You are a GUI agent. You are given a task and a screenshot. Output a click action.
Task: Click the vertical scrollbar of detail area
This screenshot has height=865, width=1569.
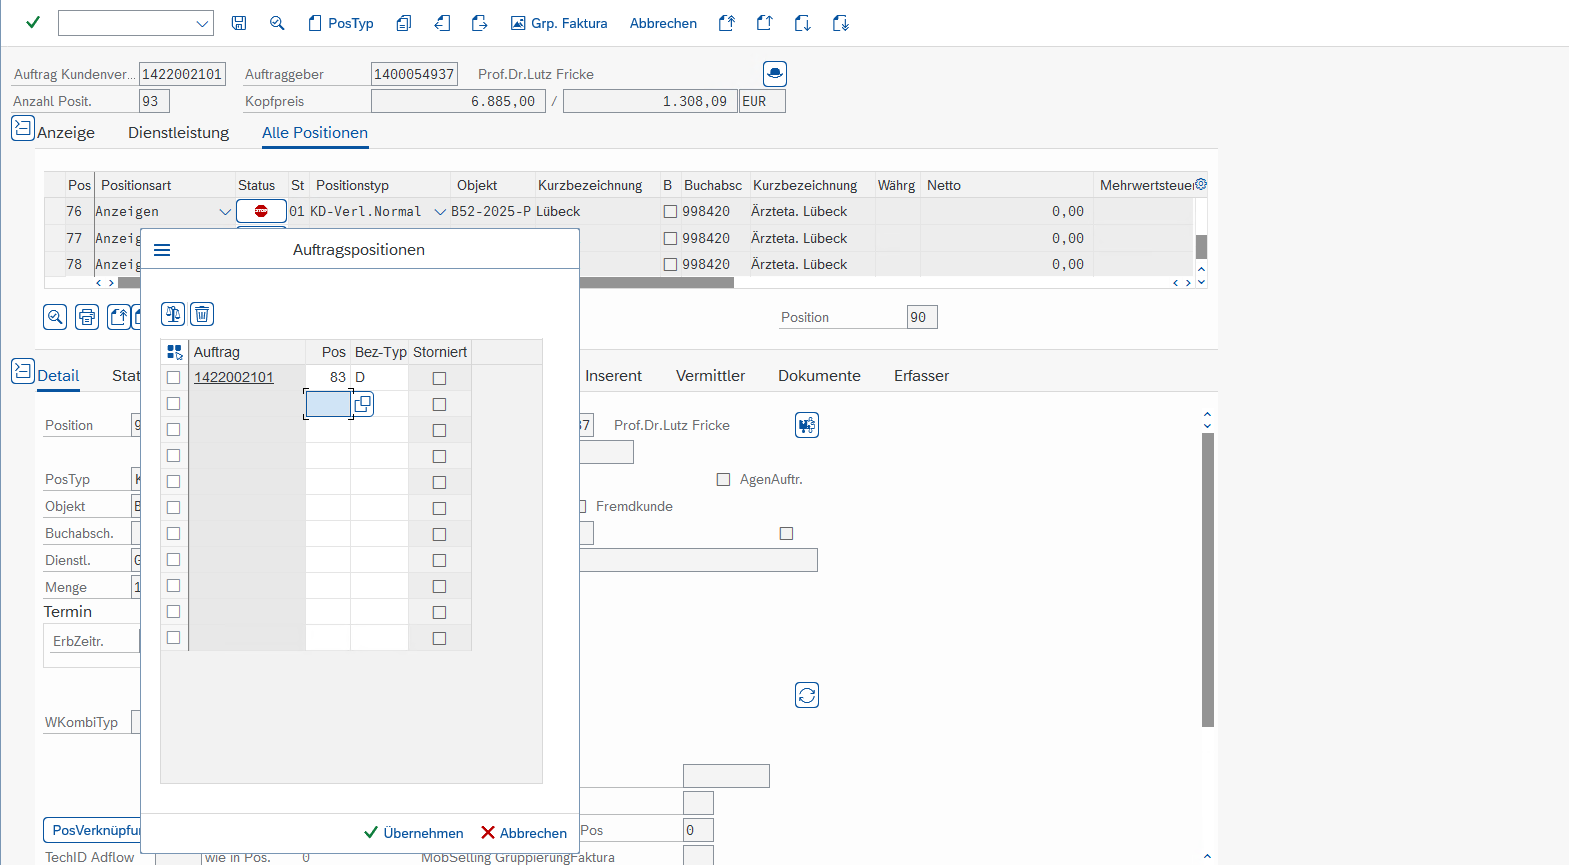pyautogui.click(x=1207, y=580)
